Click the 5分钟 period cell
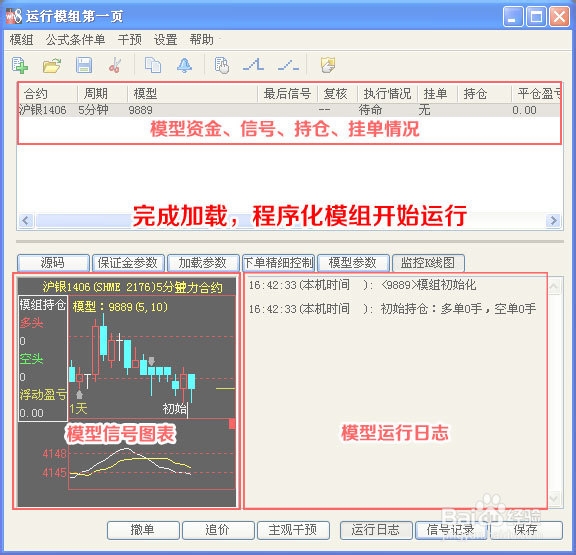576x555 pixels. [x=93, y=110]
